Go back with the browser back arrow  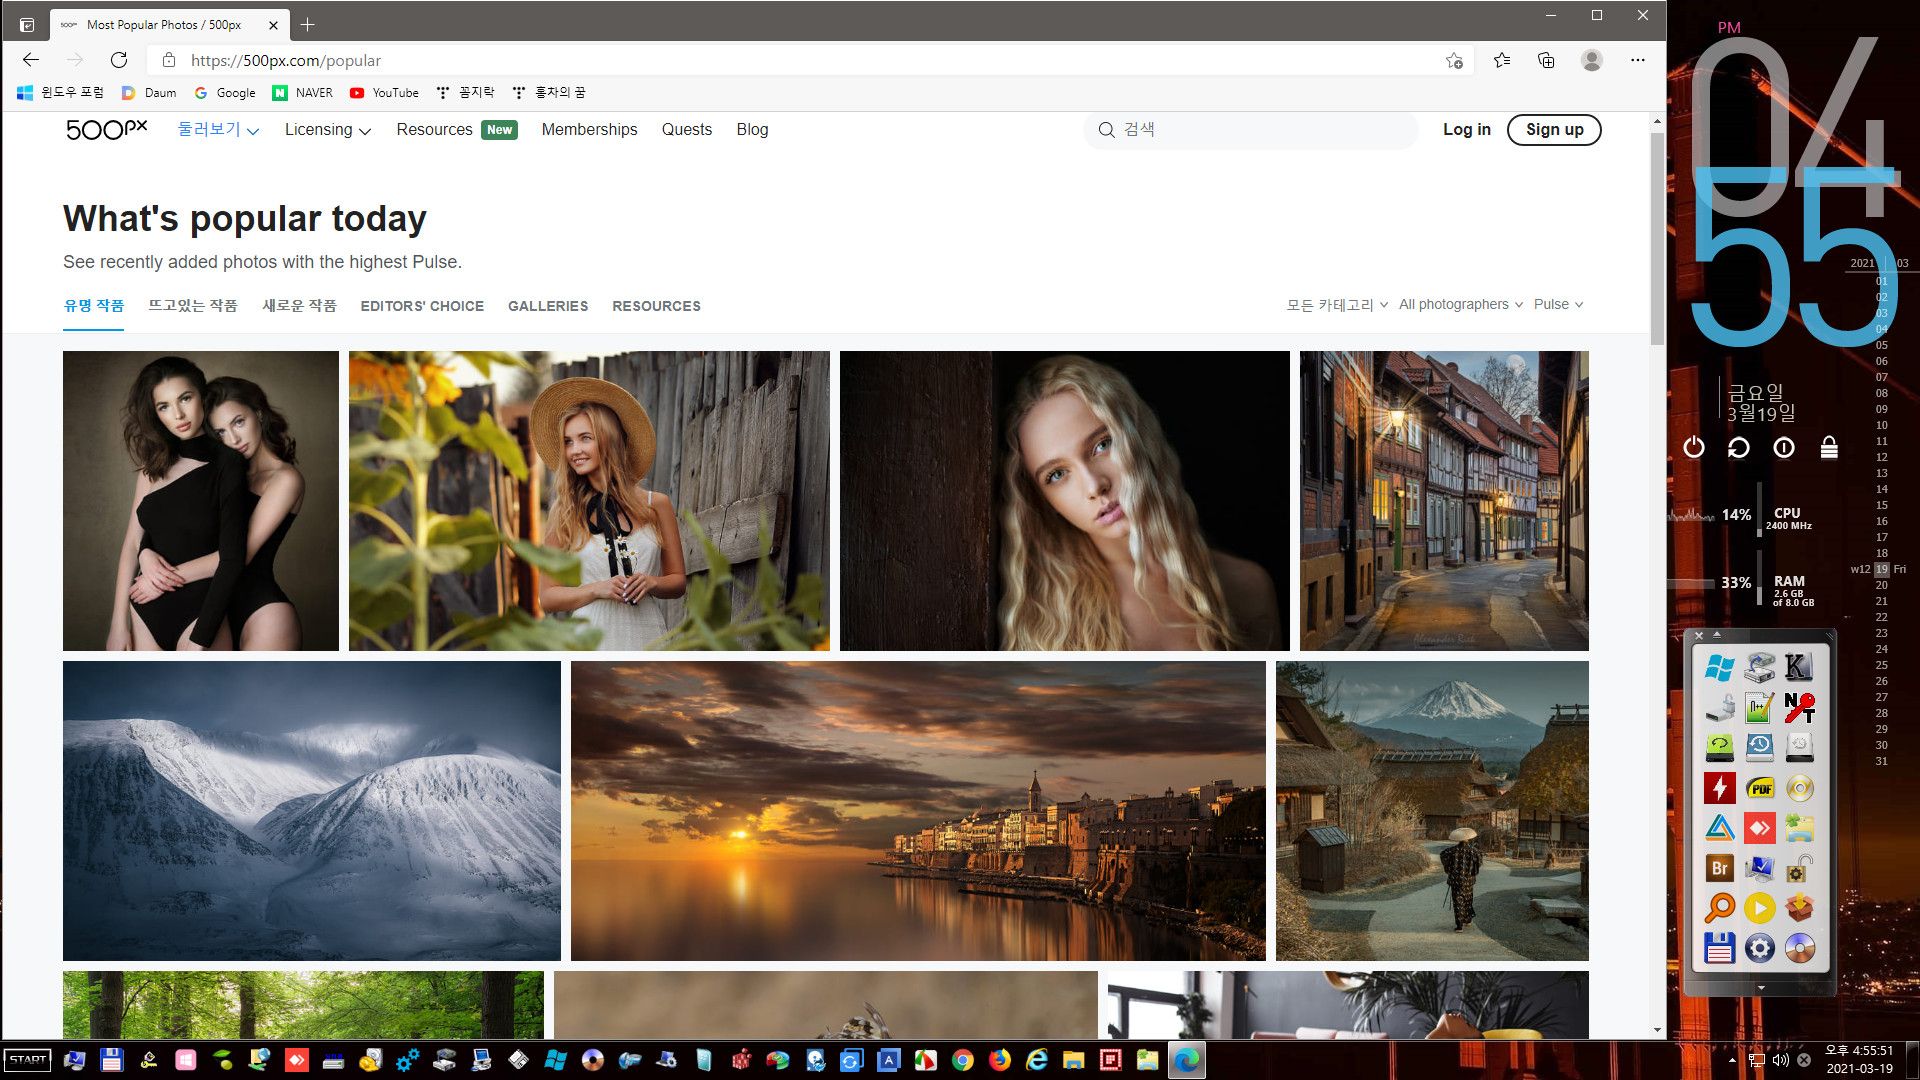[31, 60]
